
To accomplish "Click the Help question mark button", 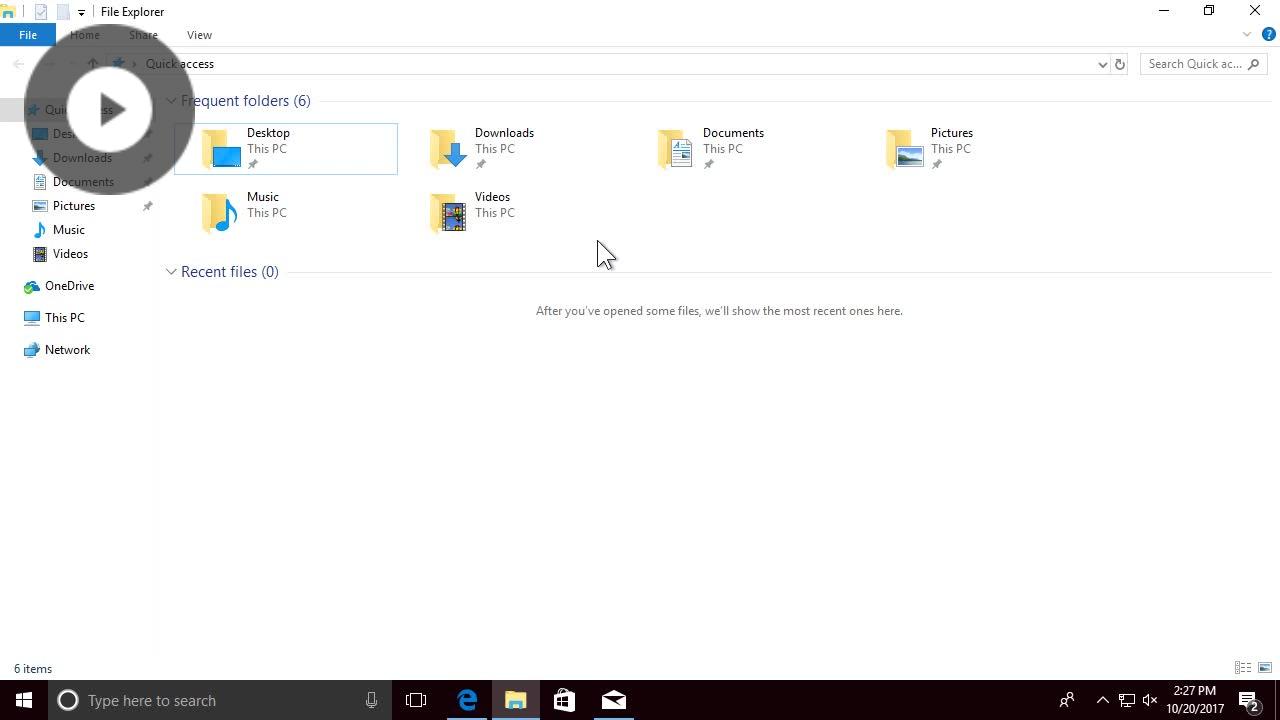I will tap(1268, 33).
